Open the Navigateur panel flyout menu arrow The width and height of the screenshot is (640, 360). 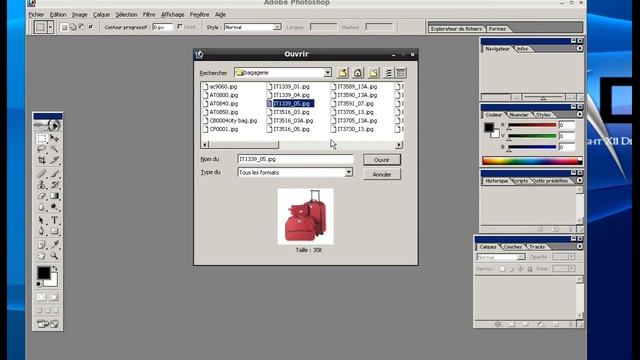pos(580,49)
